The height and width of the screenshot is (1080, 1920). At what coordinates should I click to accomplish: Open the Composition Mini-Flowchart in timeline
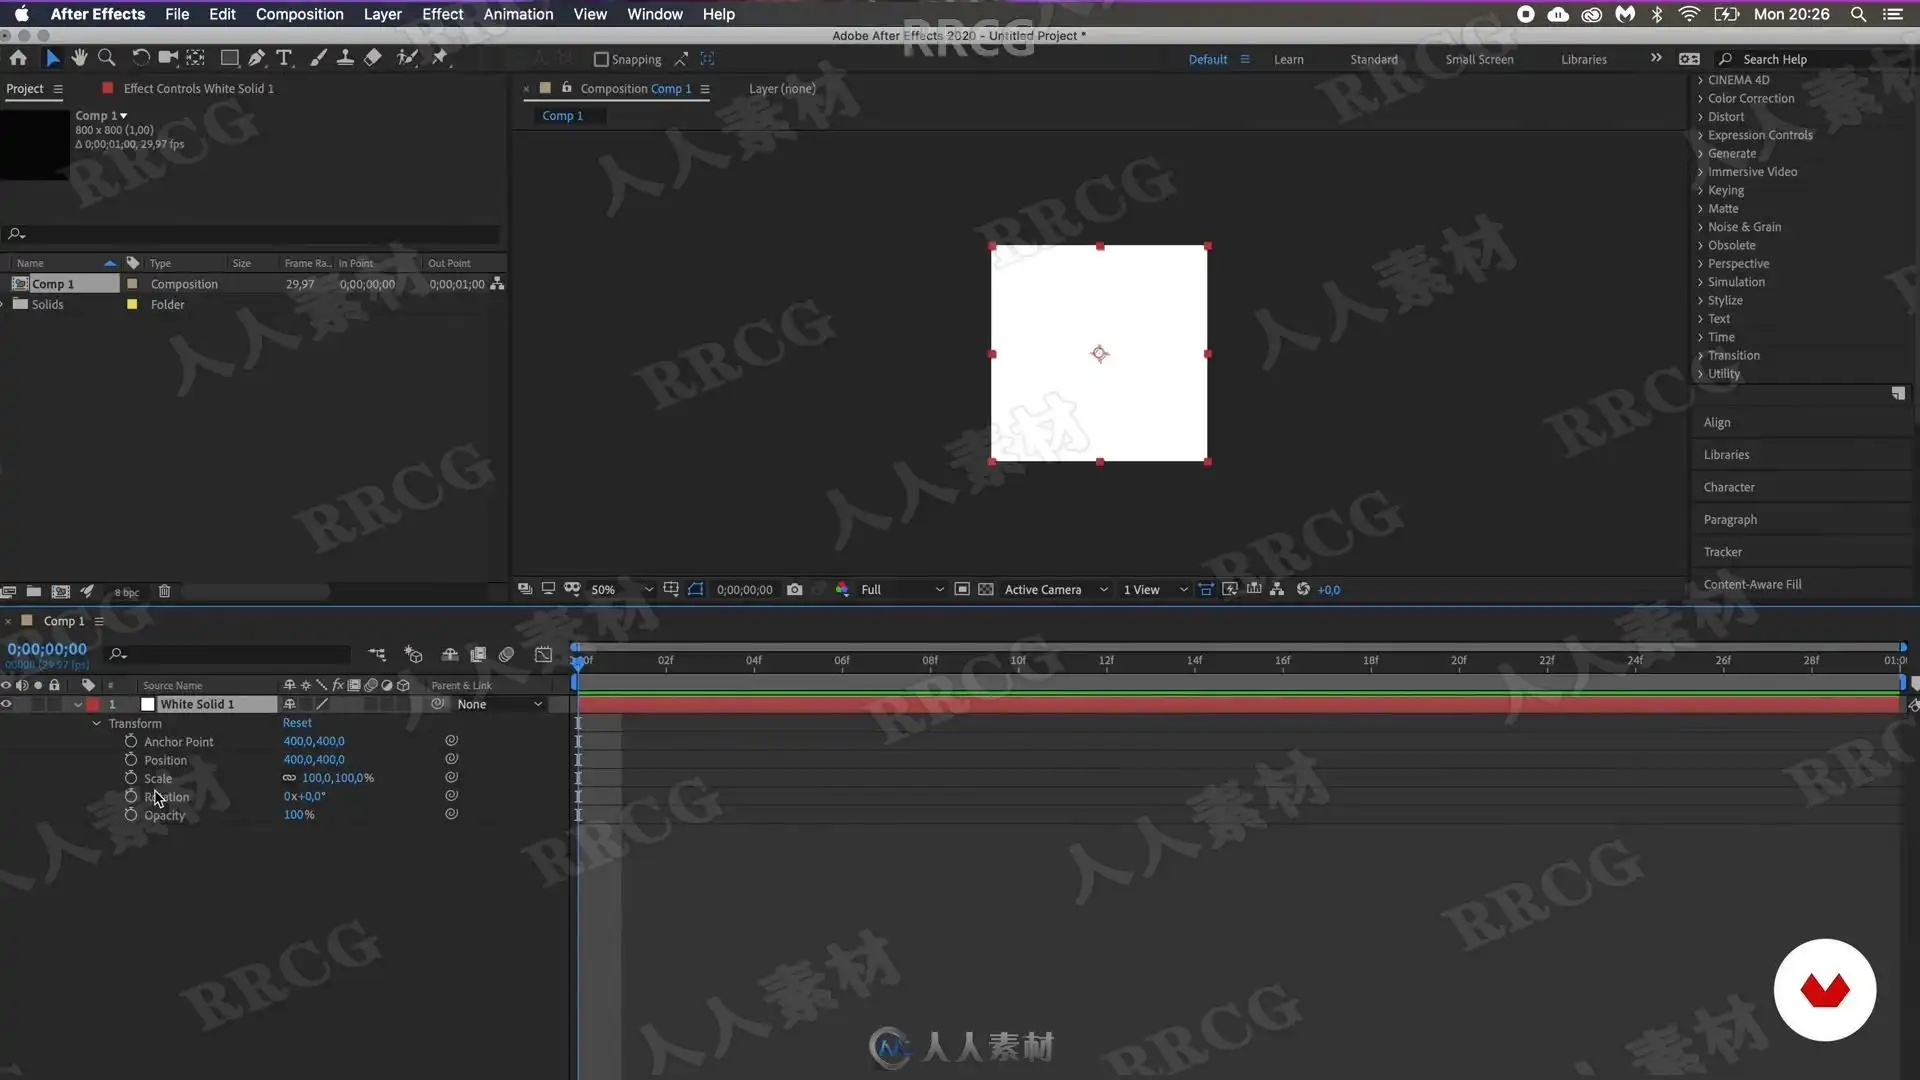click(x=377, y=654)
